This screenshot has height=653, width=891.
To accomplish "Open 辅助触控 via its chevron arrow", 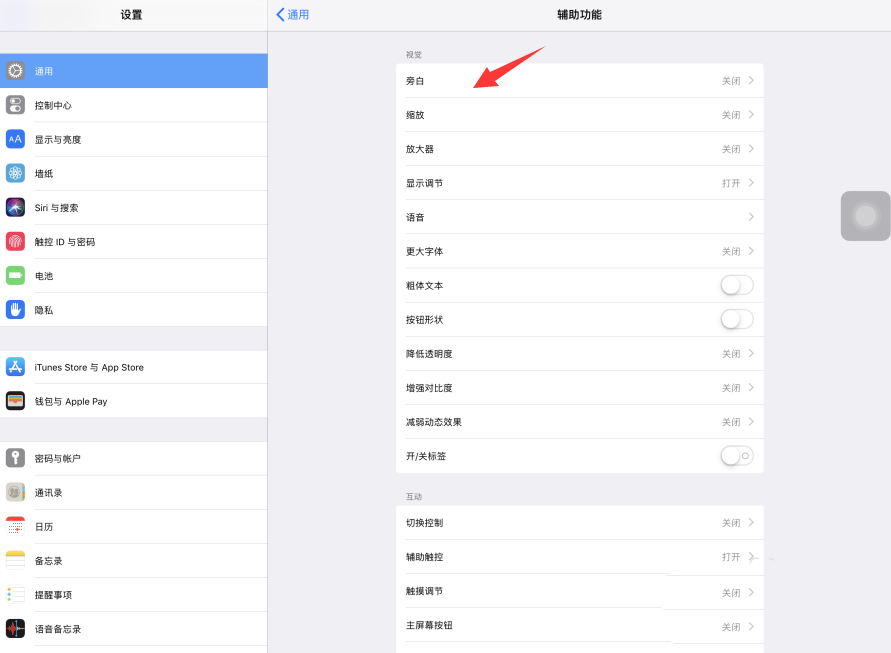I will (751, 557).
